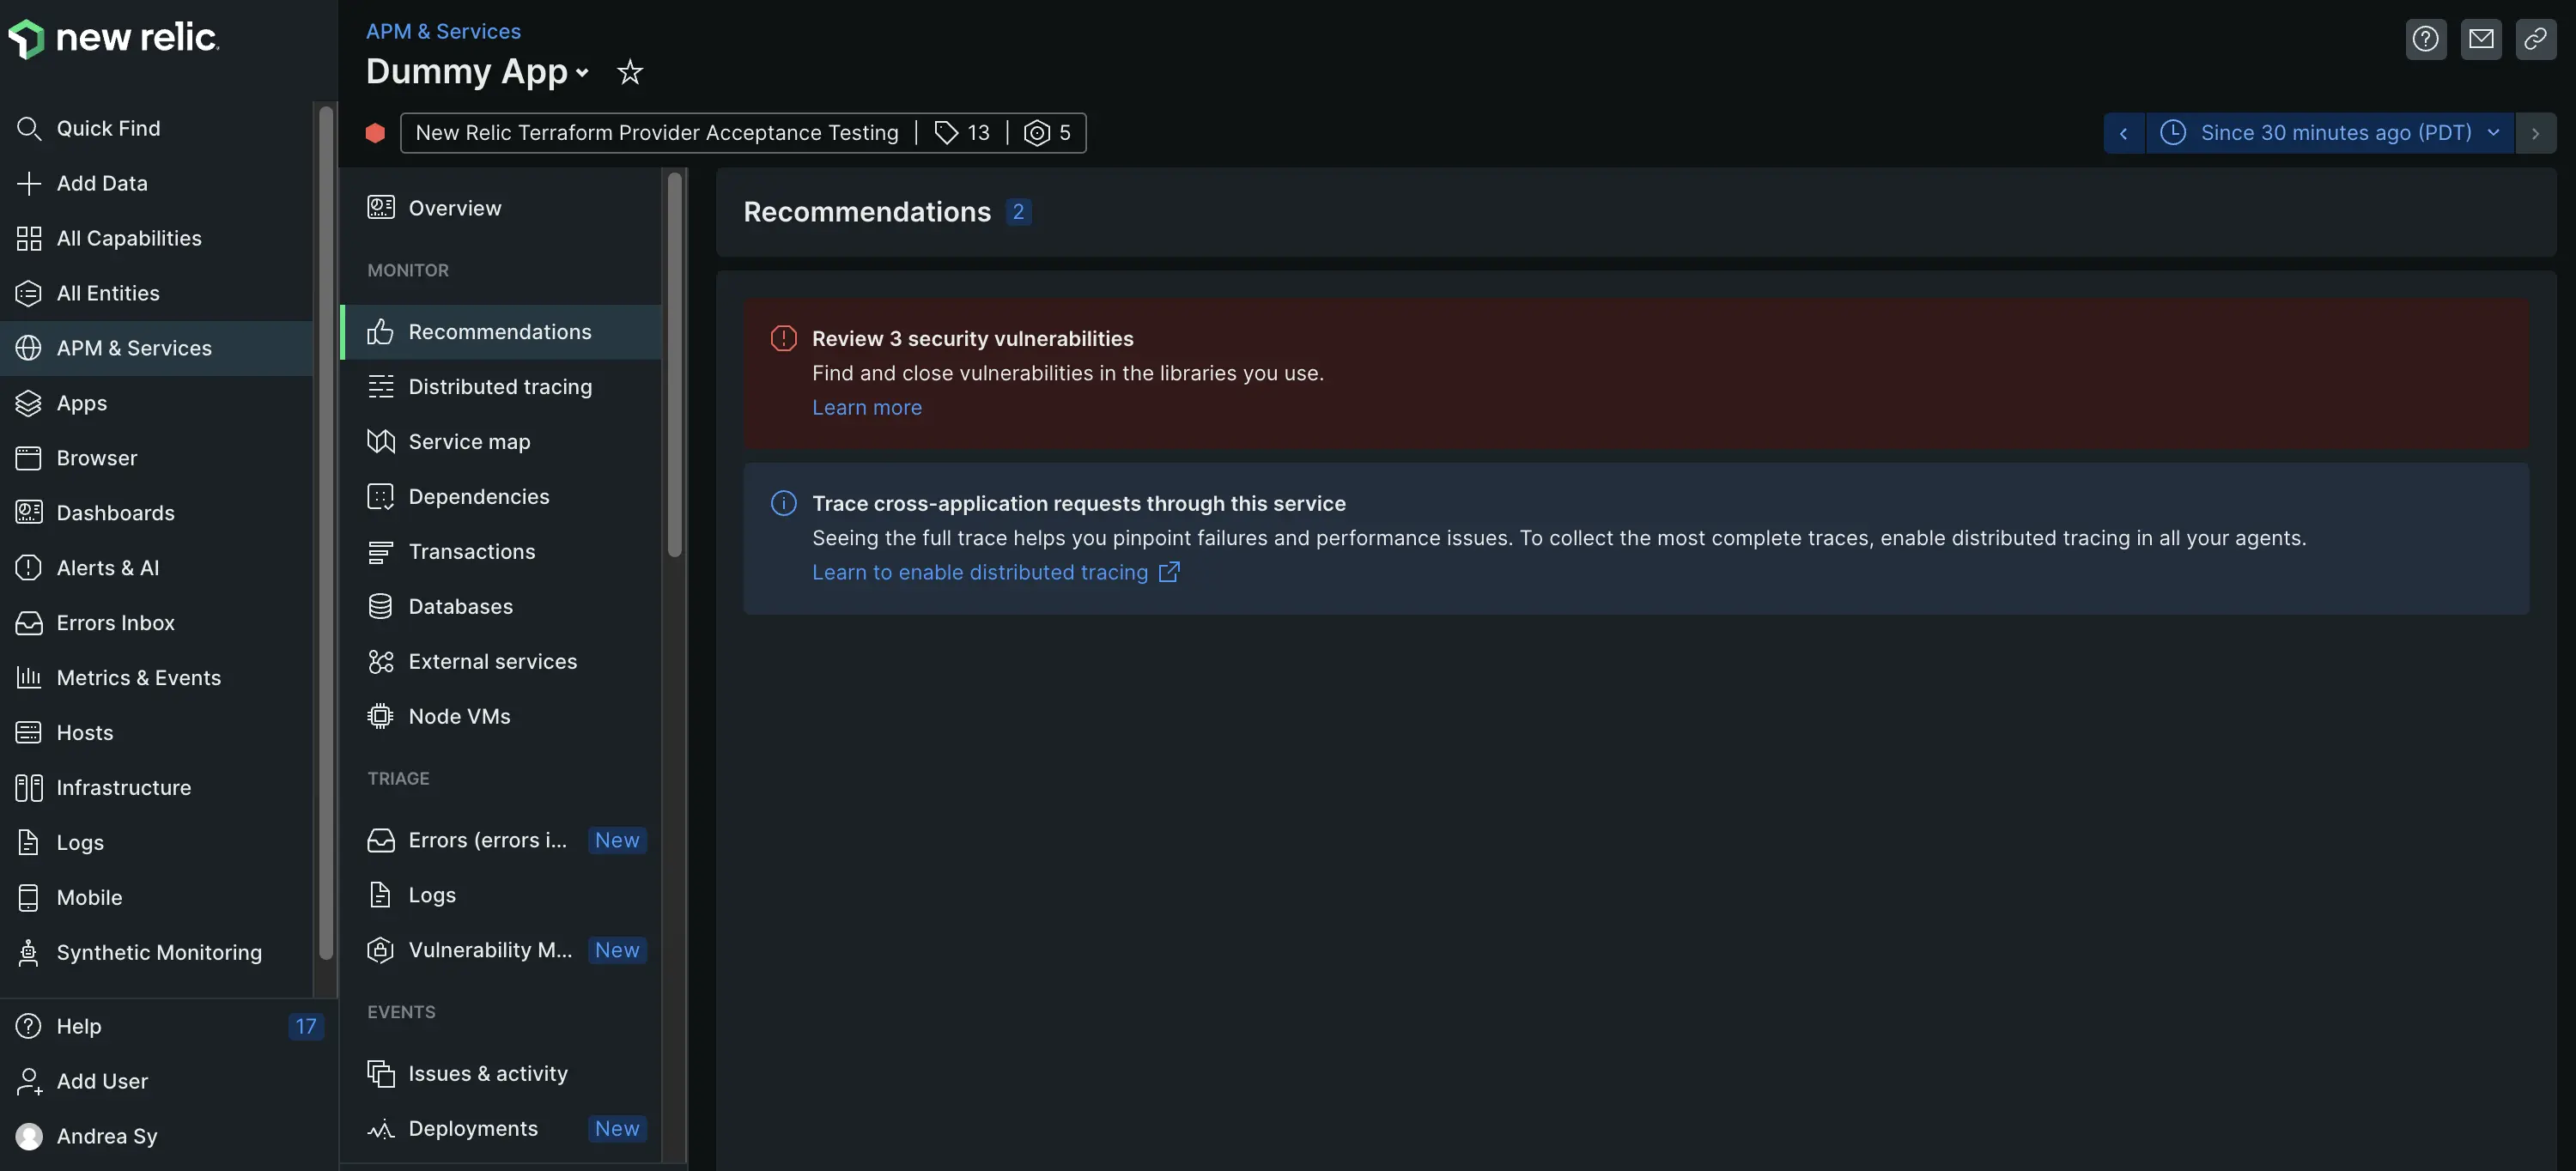
Task: Favorite Dummy App with the star icon
Action: (630, 72)
